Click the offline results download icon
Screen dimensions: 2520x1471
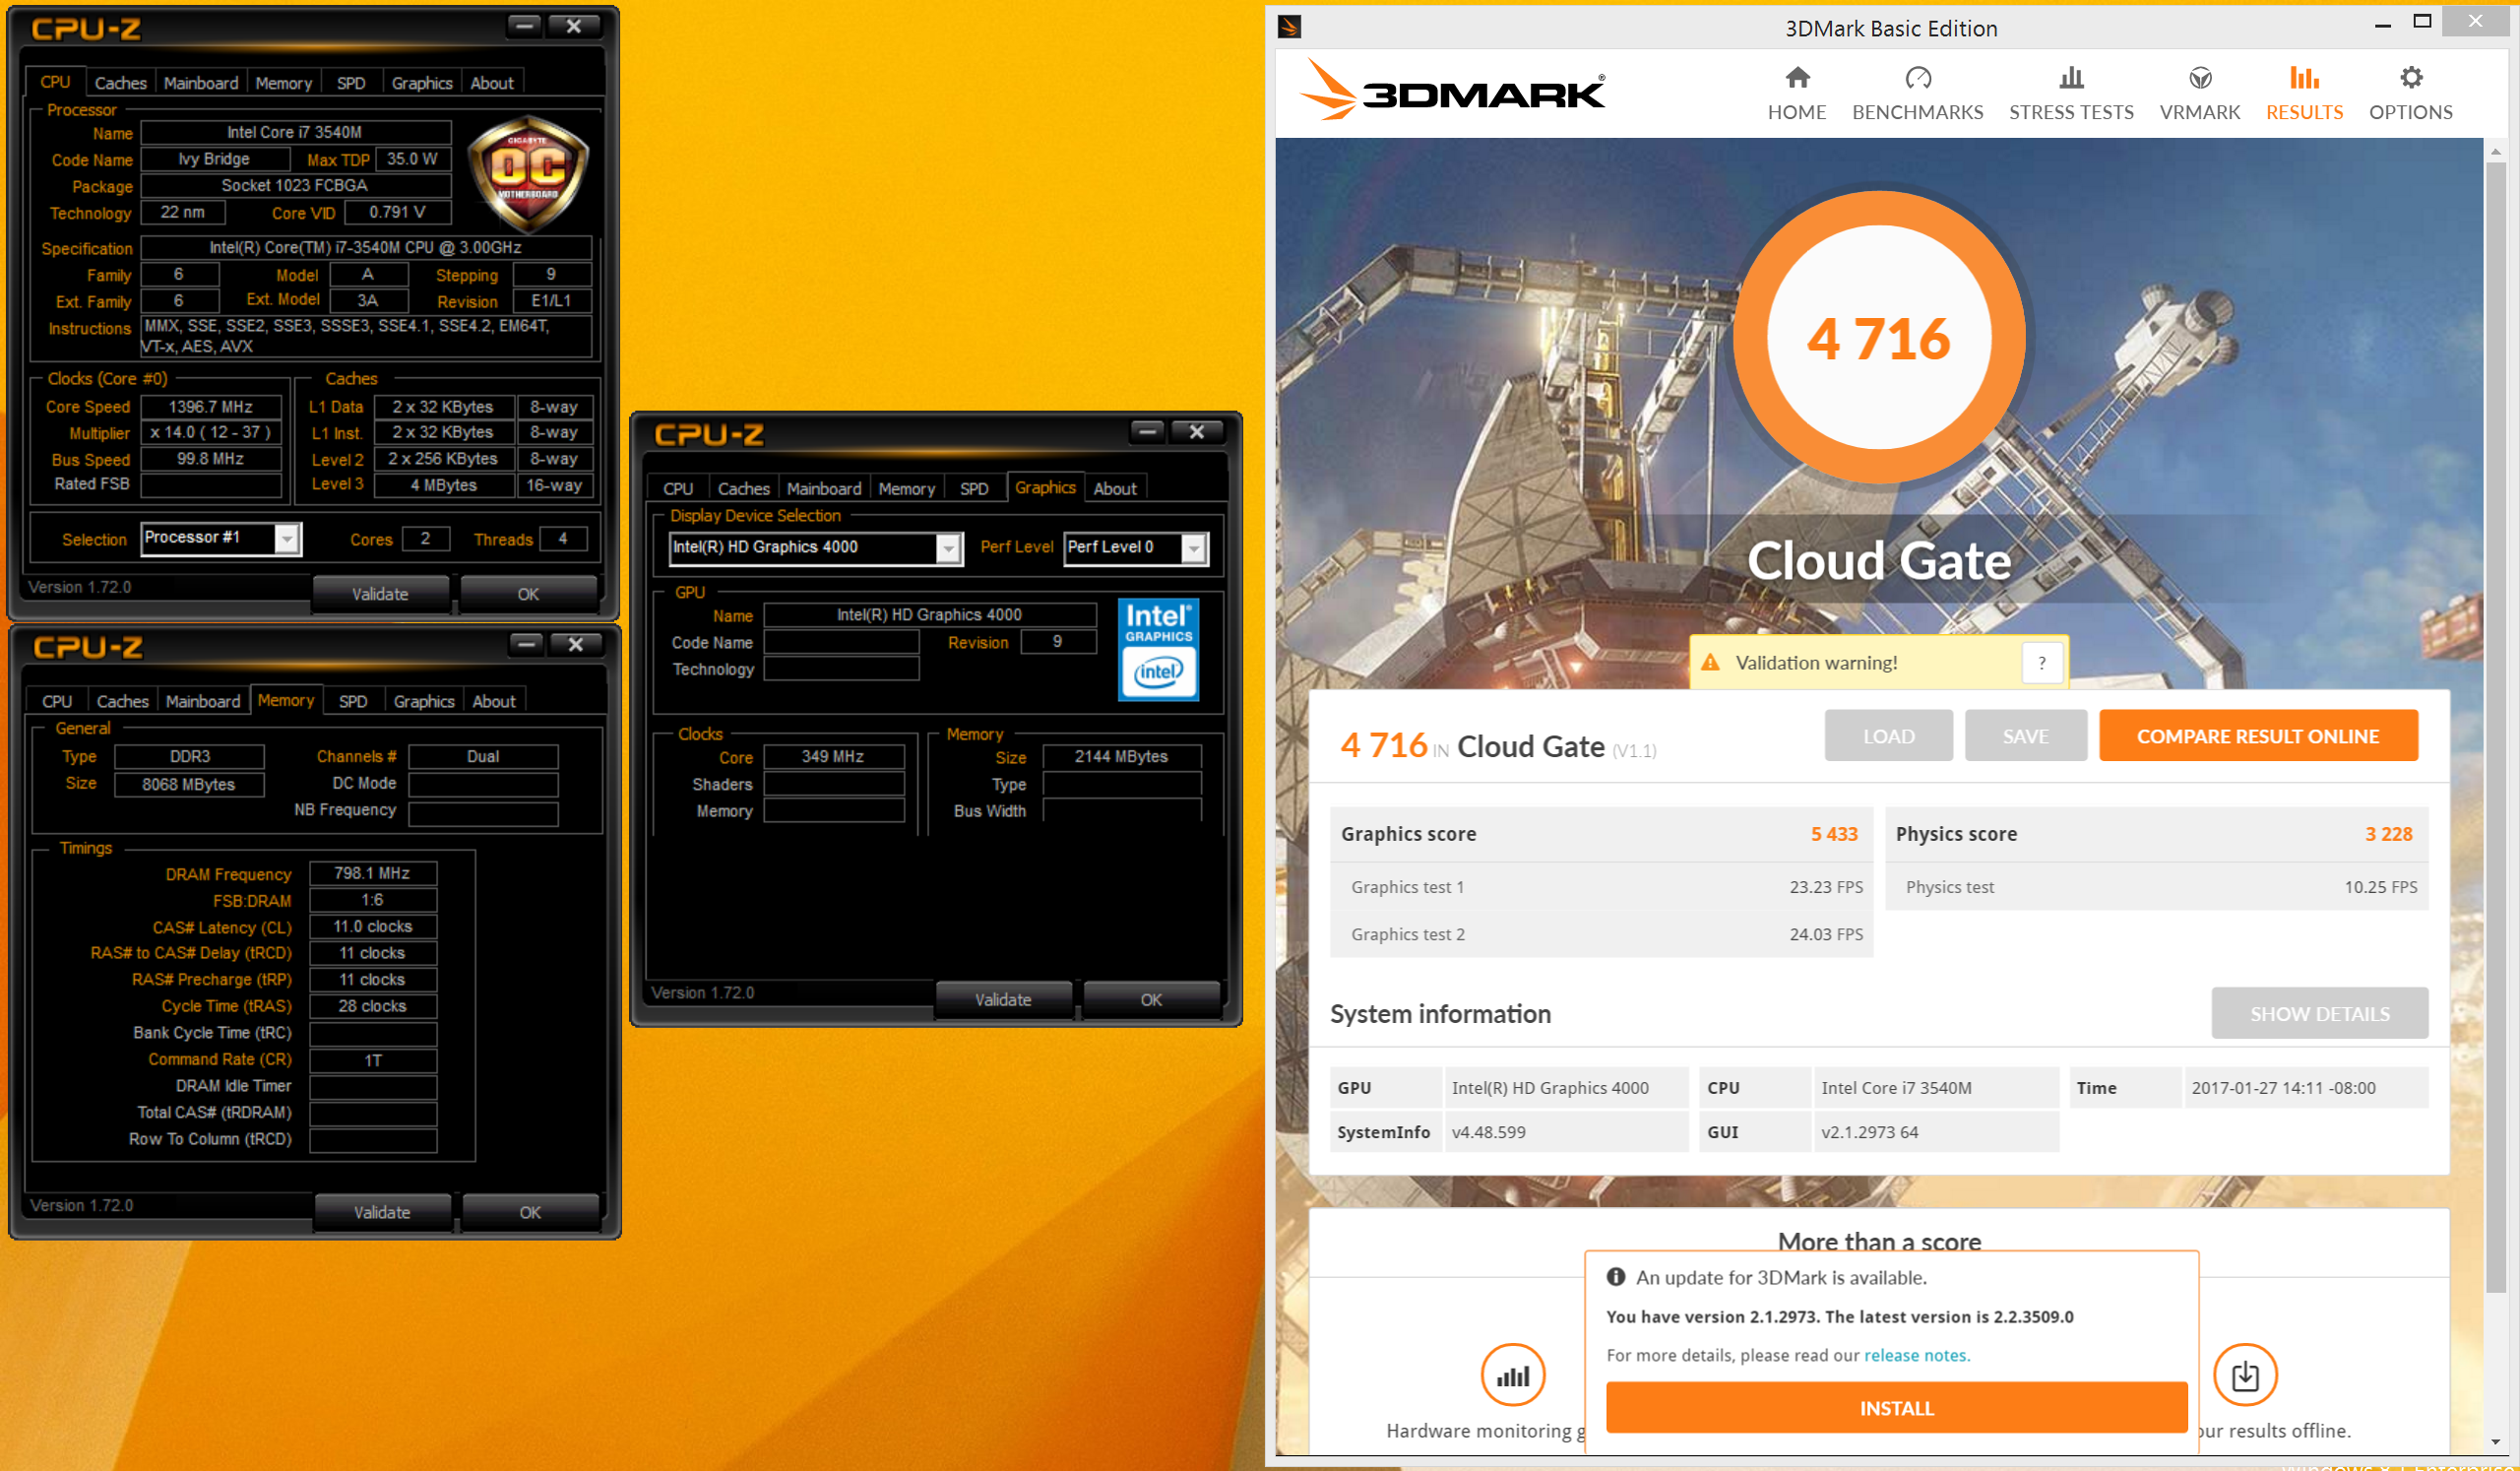click(x=2244, y=1375)
